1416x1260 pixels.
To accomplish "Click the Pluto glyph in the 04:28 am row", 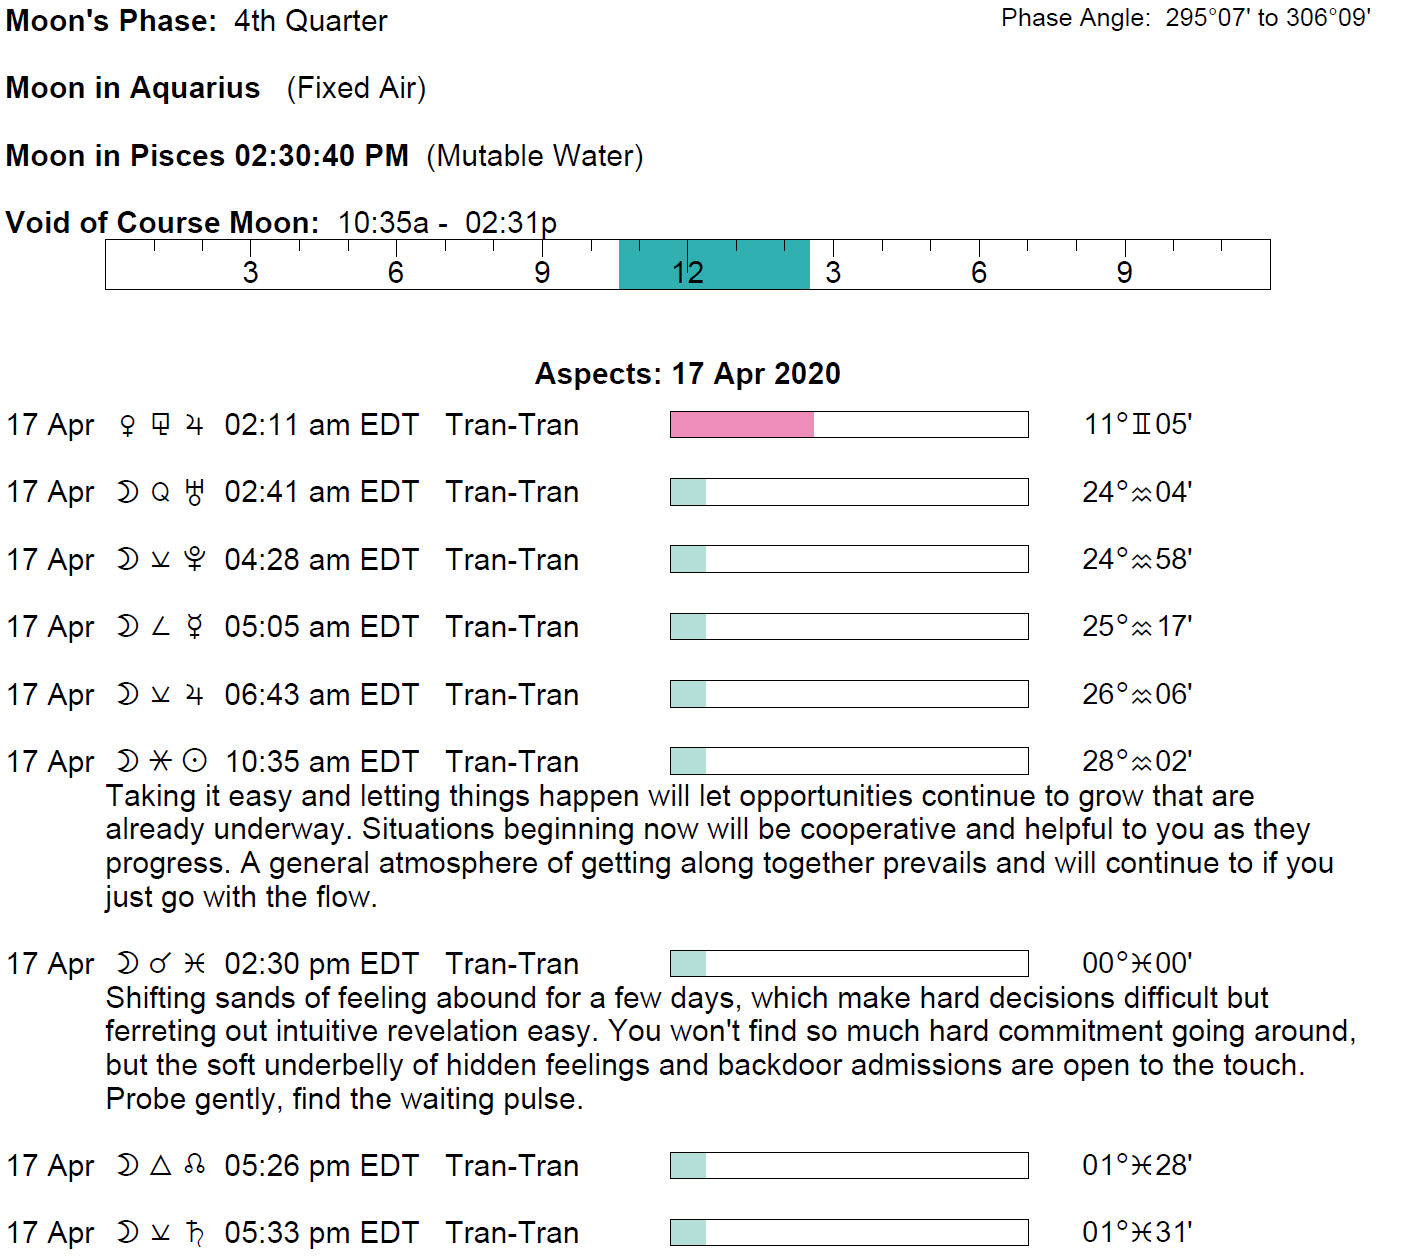I will click(195, 559).
